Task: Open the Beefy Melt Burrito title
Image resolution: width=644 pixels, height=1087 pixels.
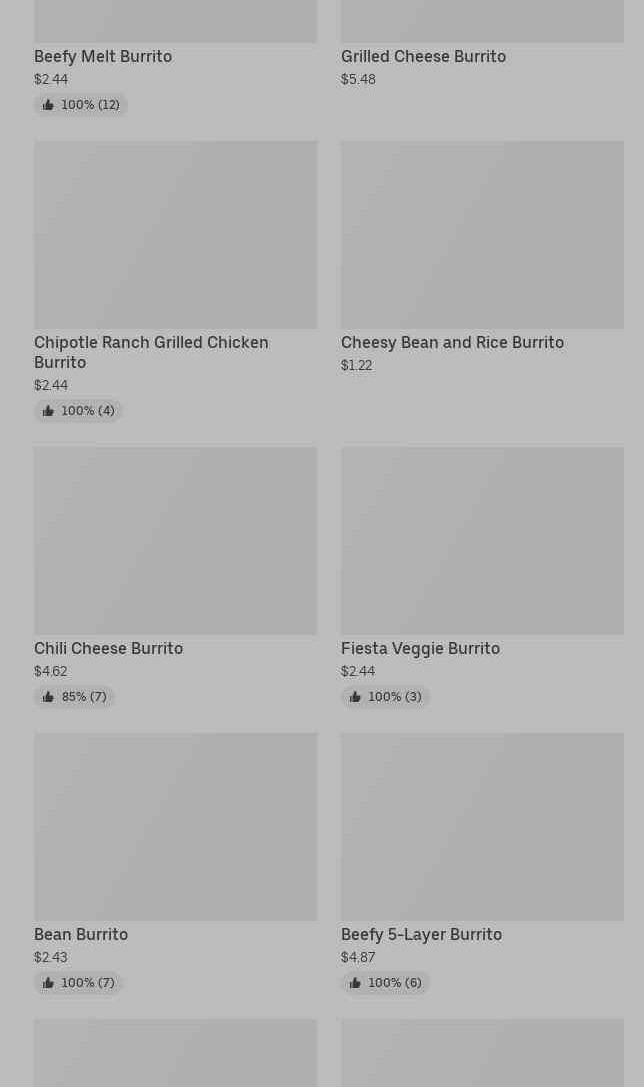Action: pyautogui.click(x=103, y=57)
